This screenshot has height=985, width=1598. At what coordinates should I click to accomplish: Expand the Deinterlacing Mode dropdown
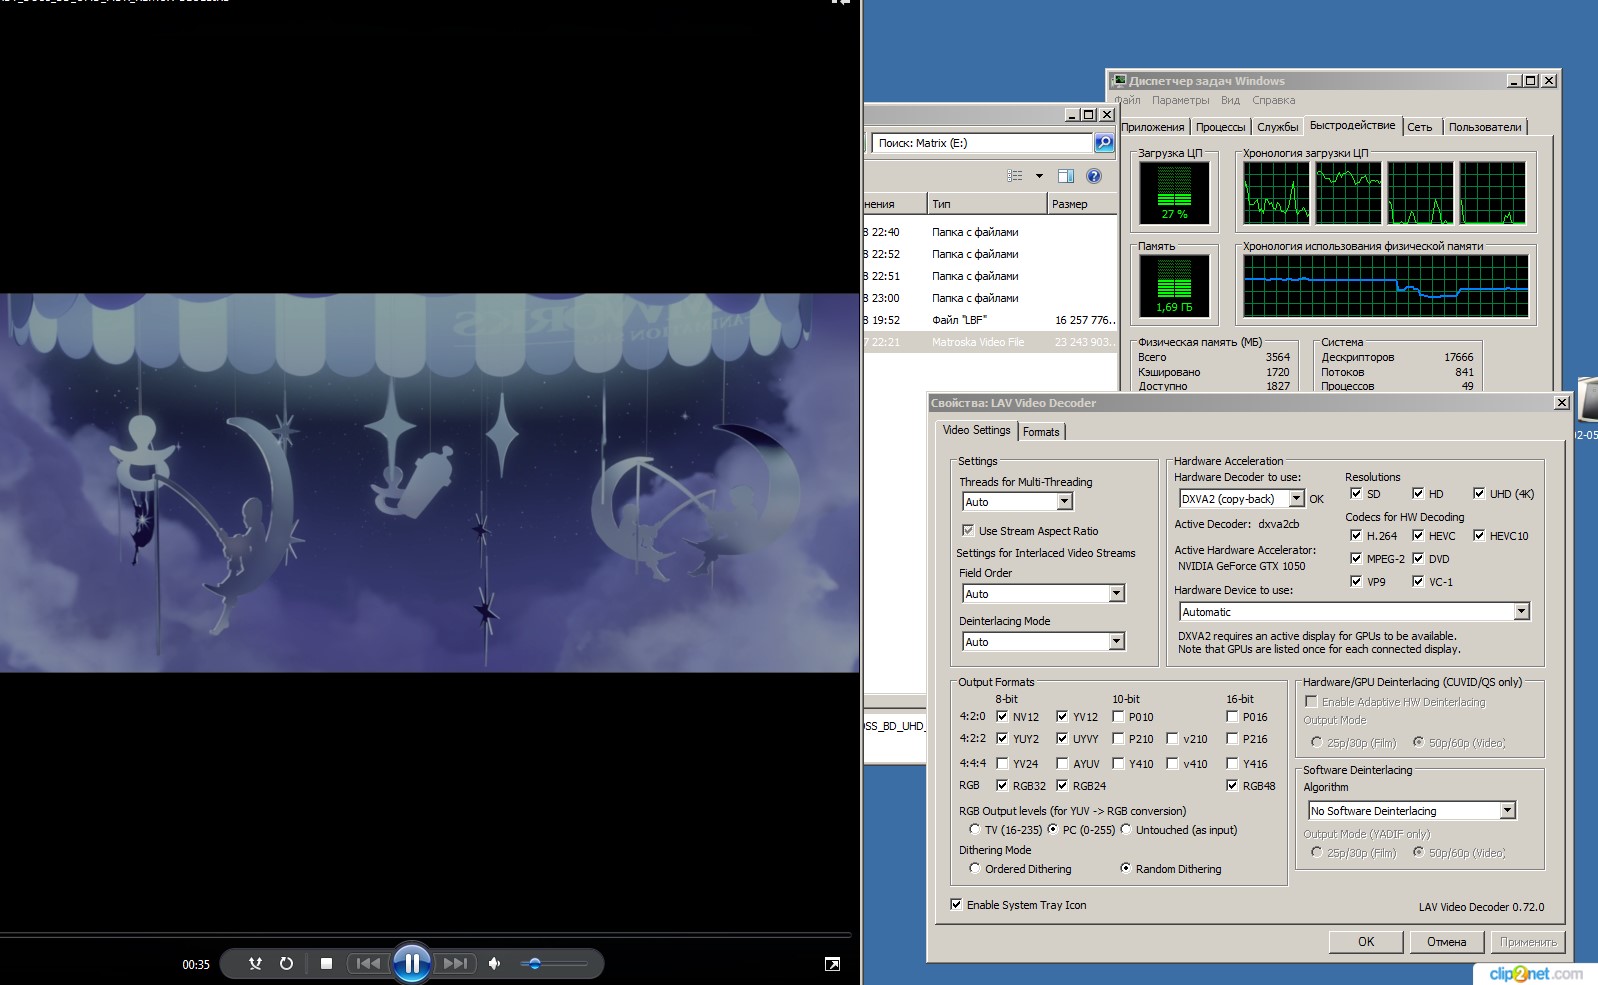tap(1116, 642)
